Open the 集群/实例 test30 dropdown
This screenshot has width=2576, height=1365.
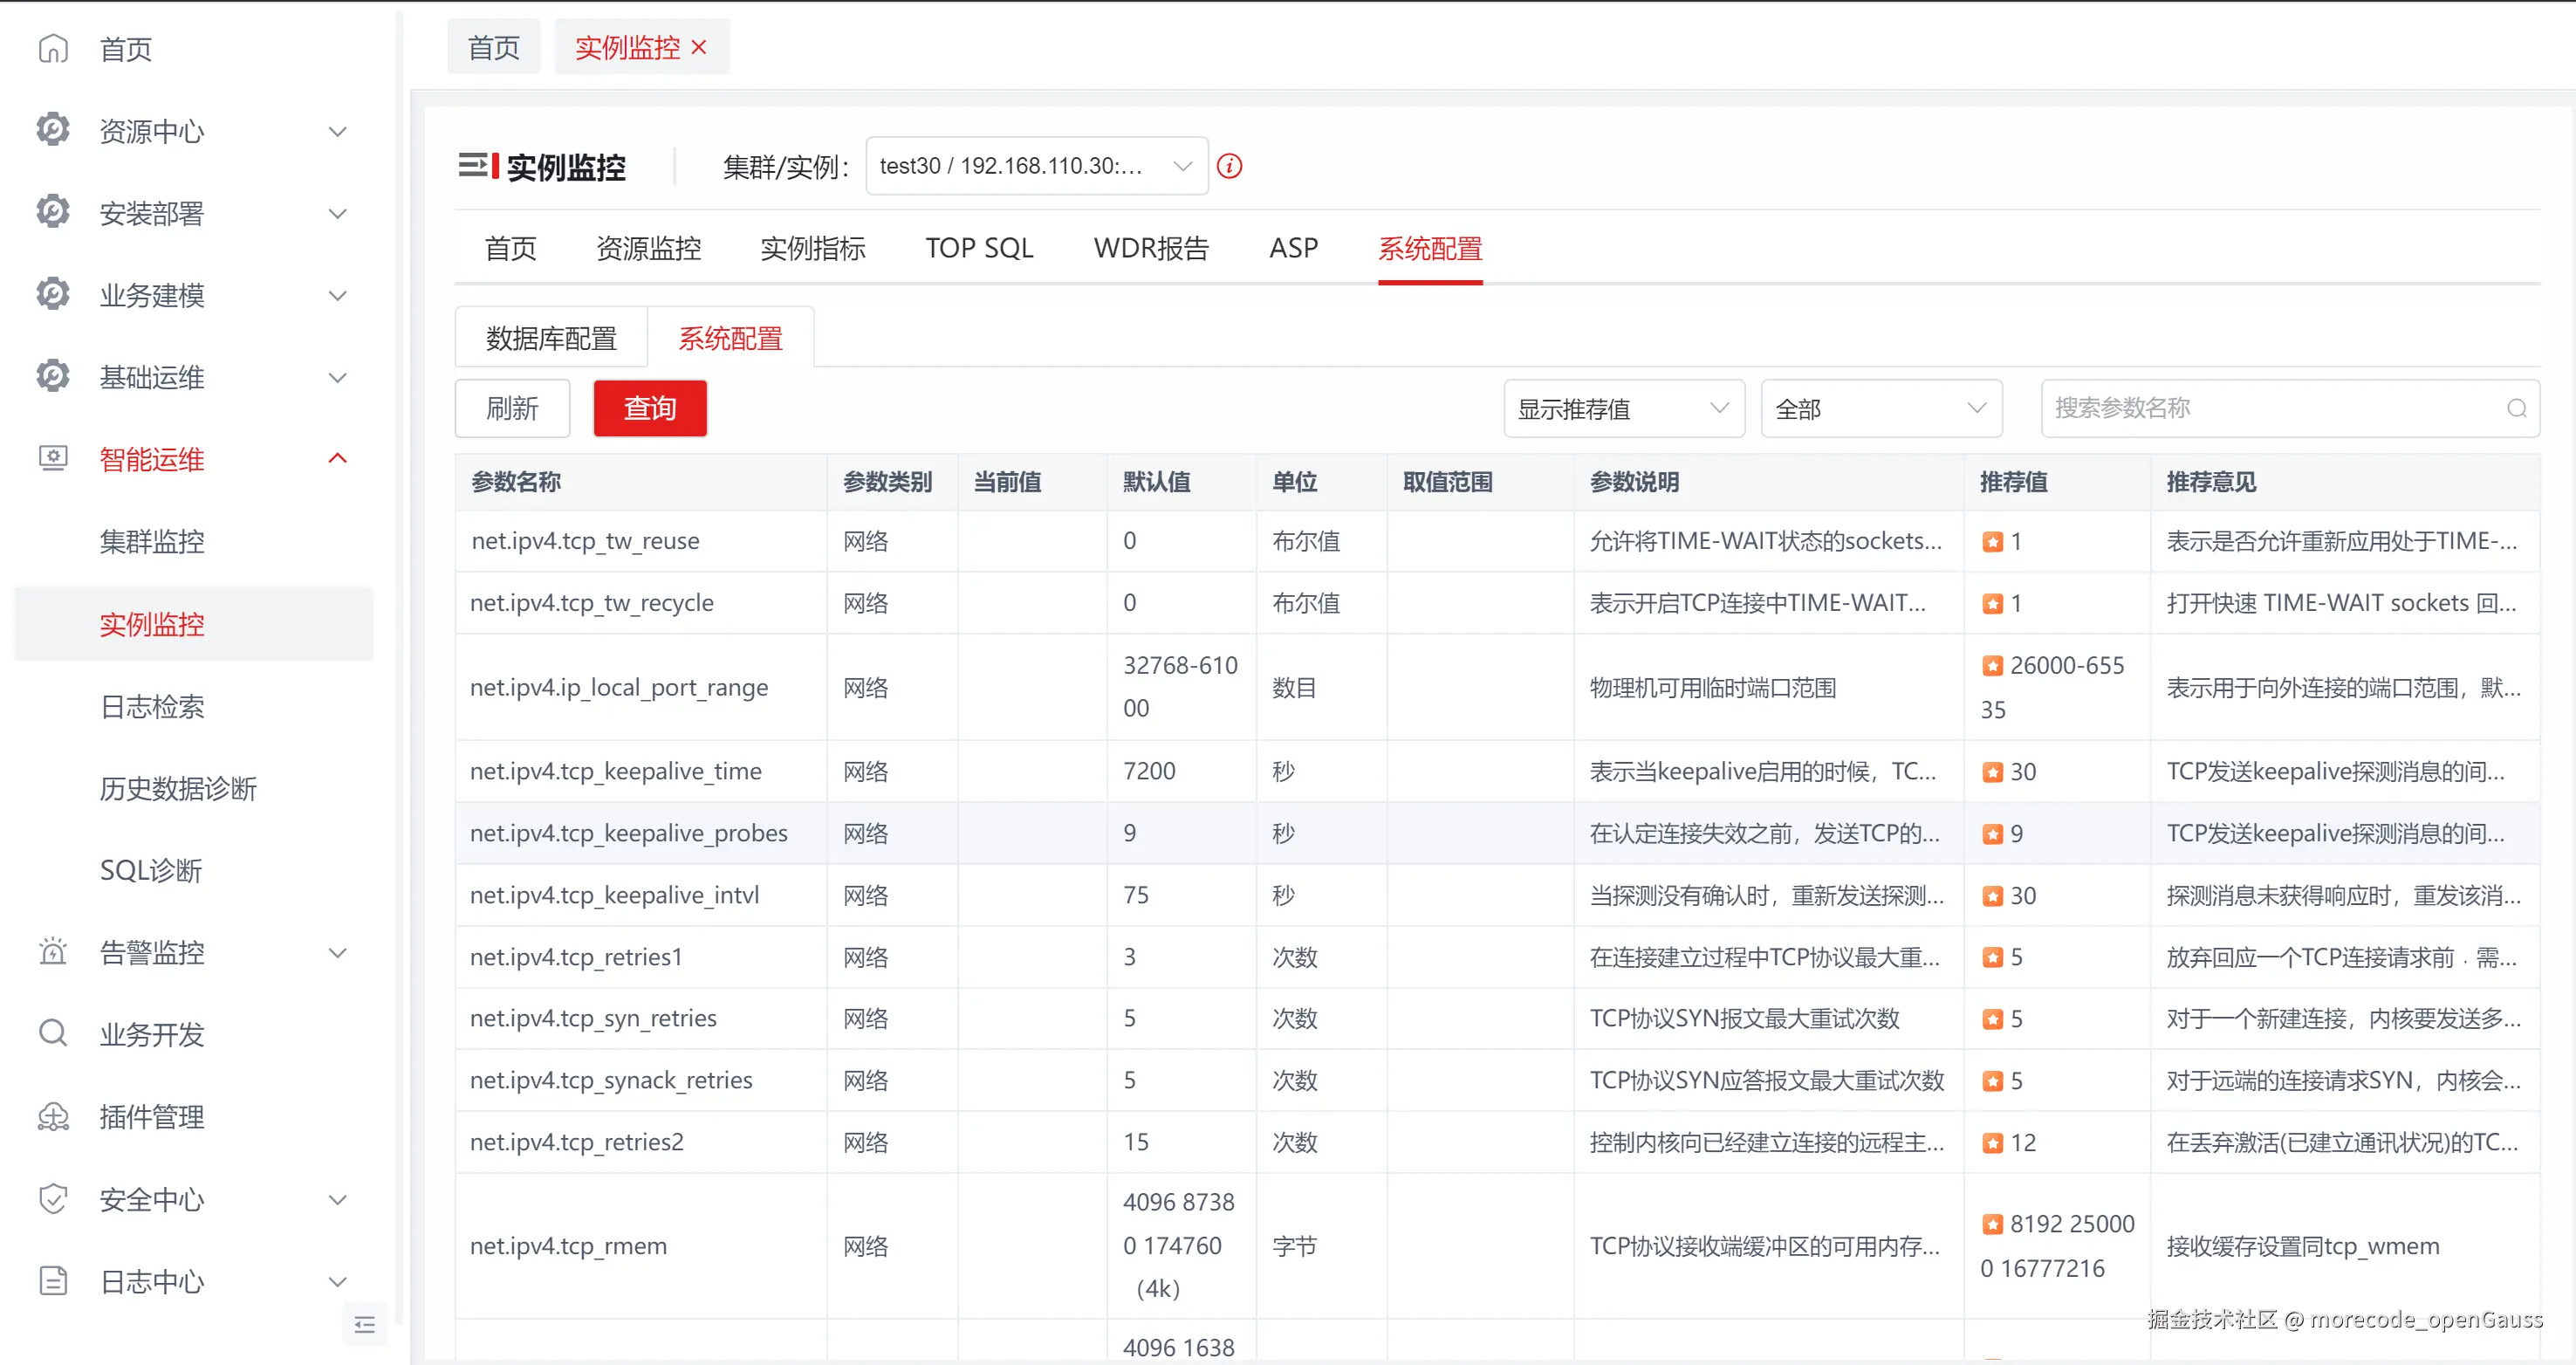pyautogui.click(x=1036, y=166)
